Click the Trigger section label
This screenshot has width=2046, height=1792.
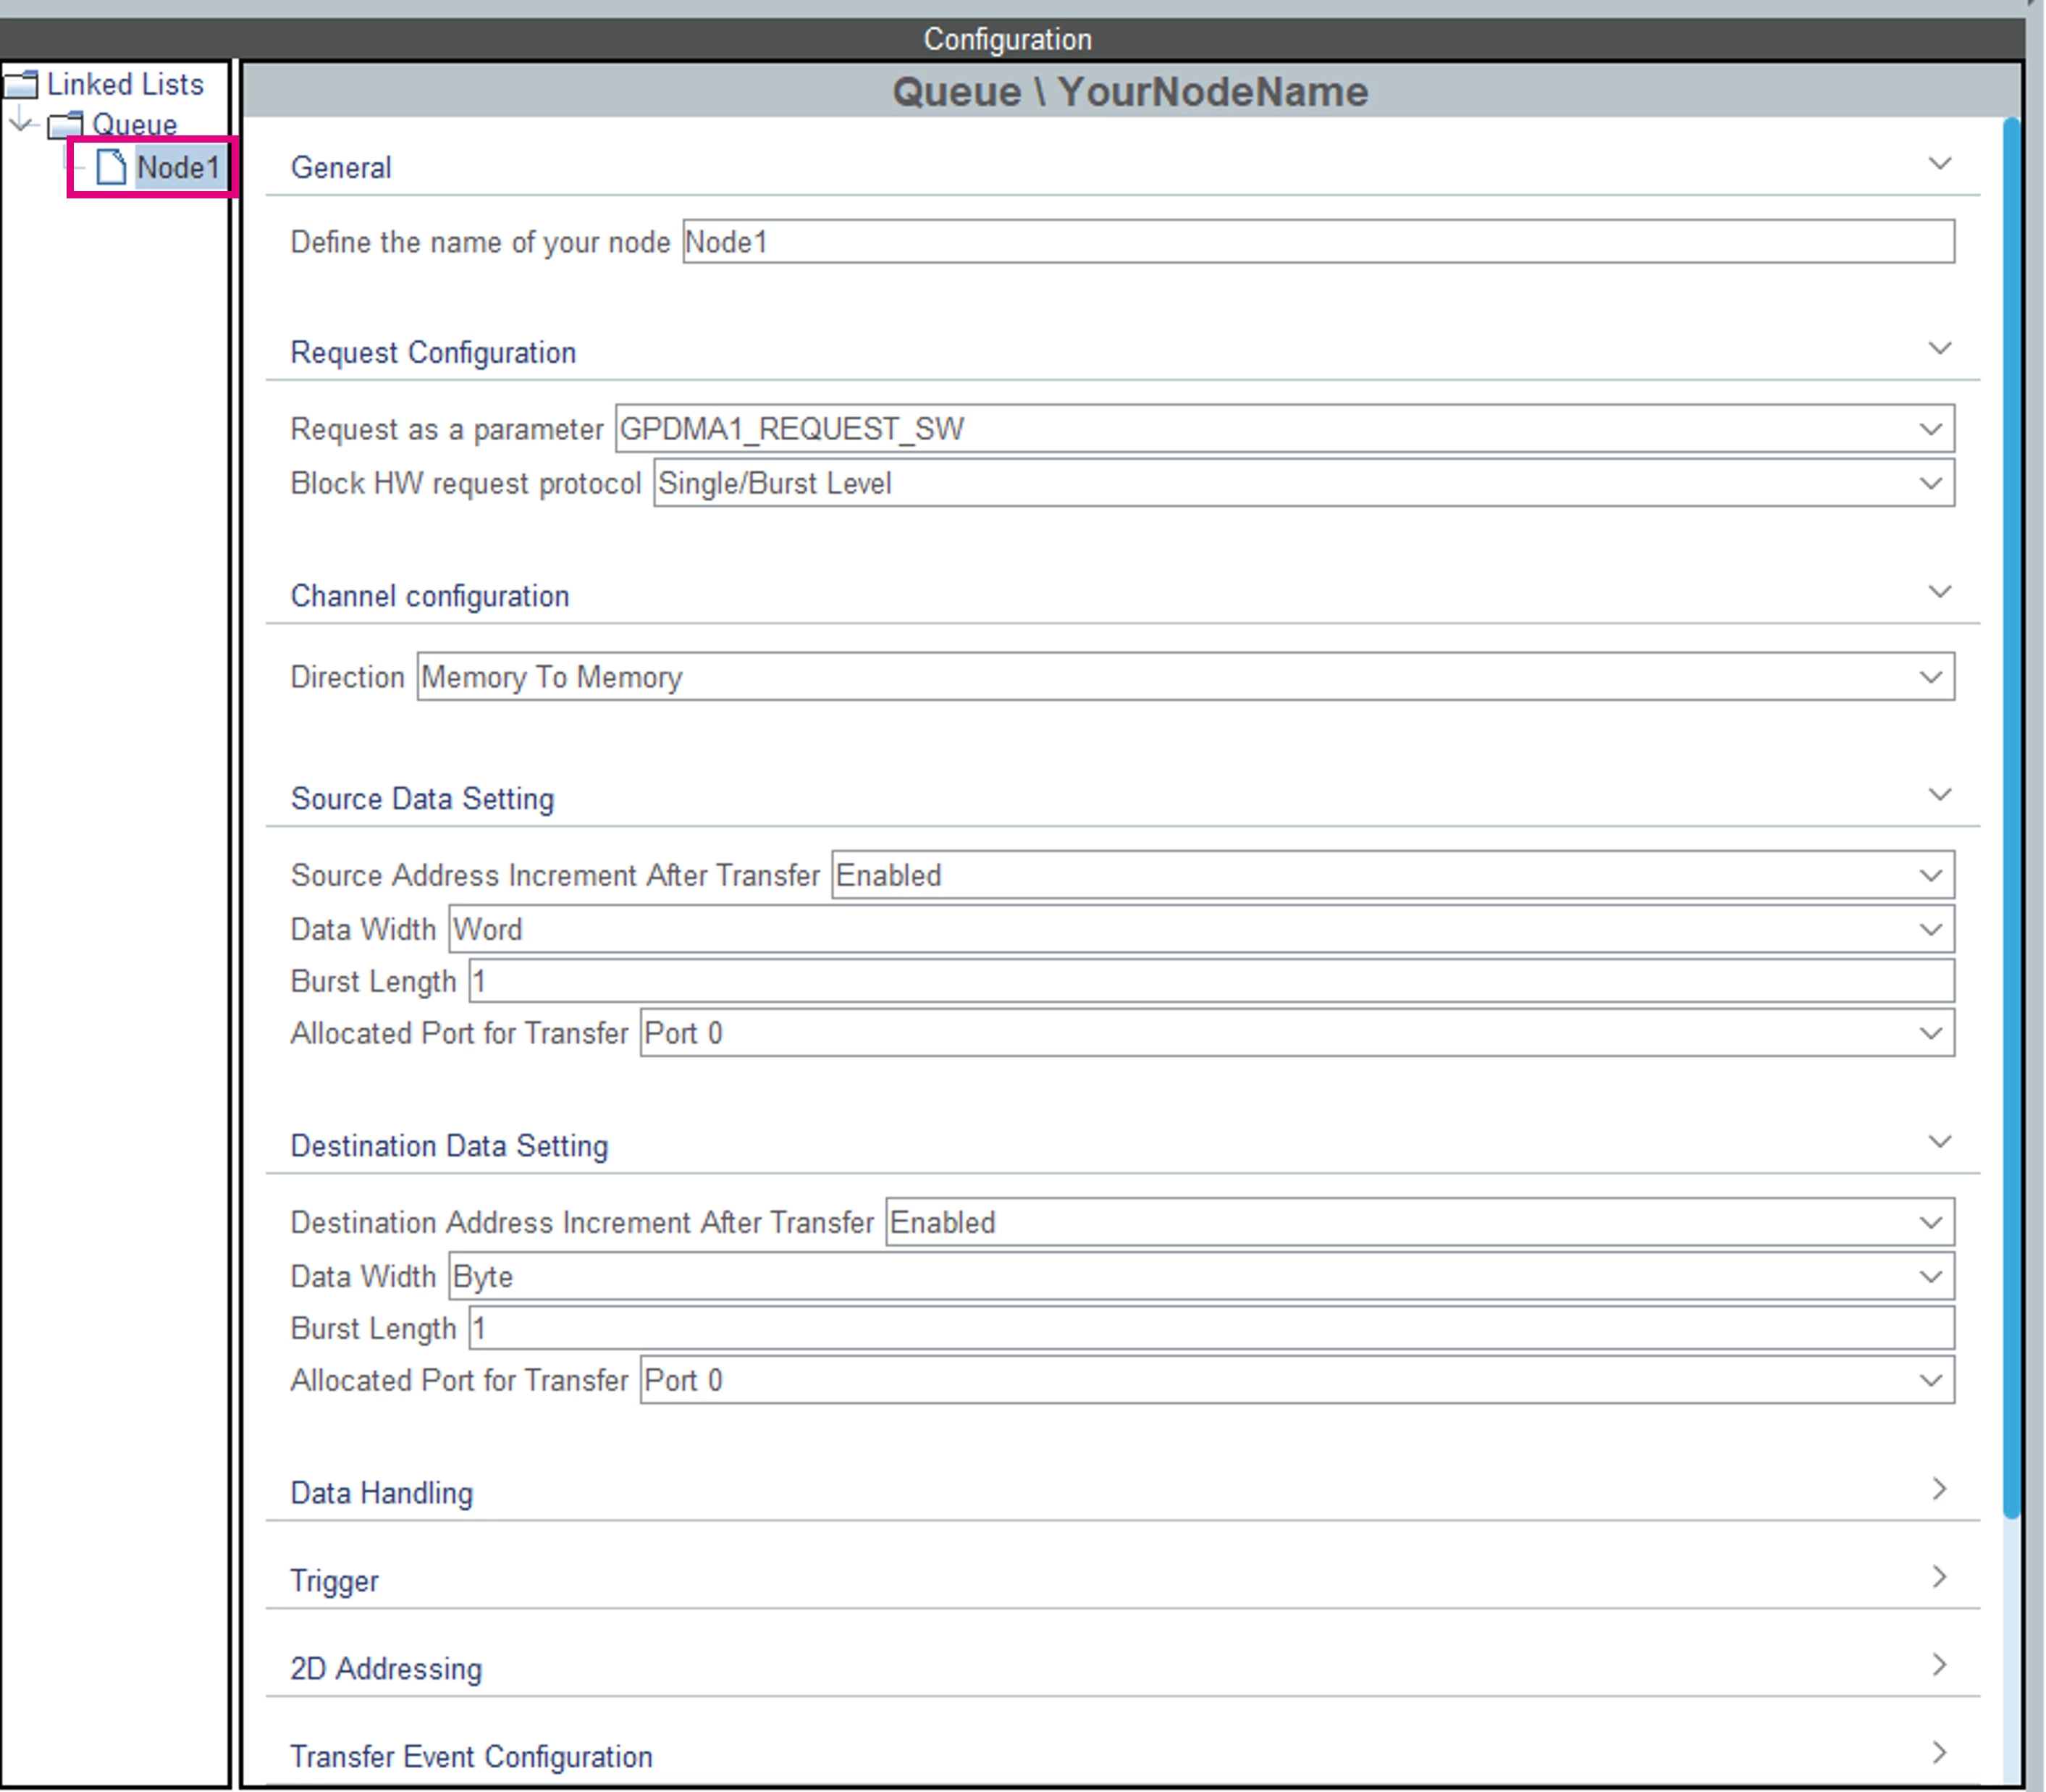tap(334, 1581)
